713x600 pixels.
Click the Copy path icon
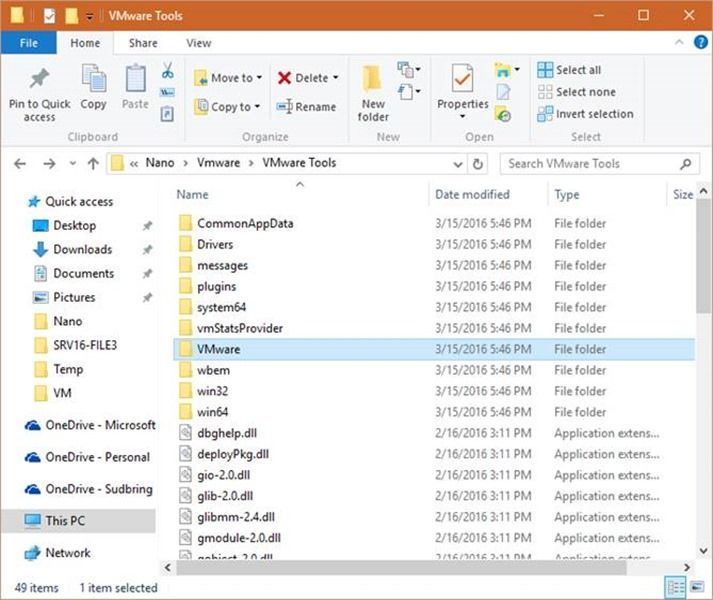pyautogui.click(x=167, y=93)
